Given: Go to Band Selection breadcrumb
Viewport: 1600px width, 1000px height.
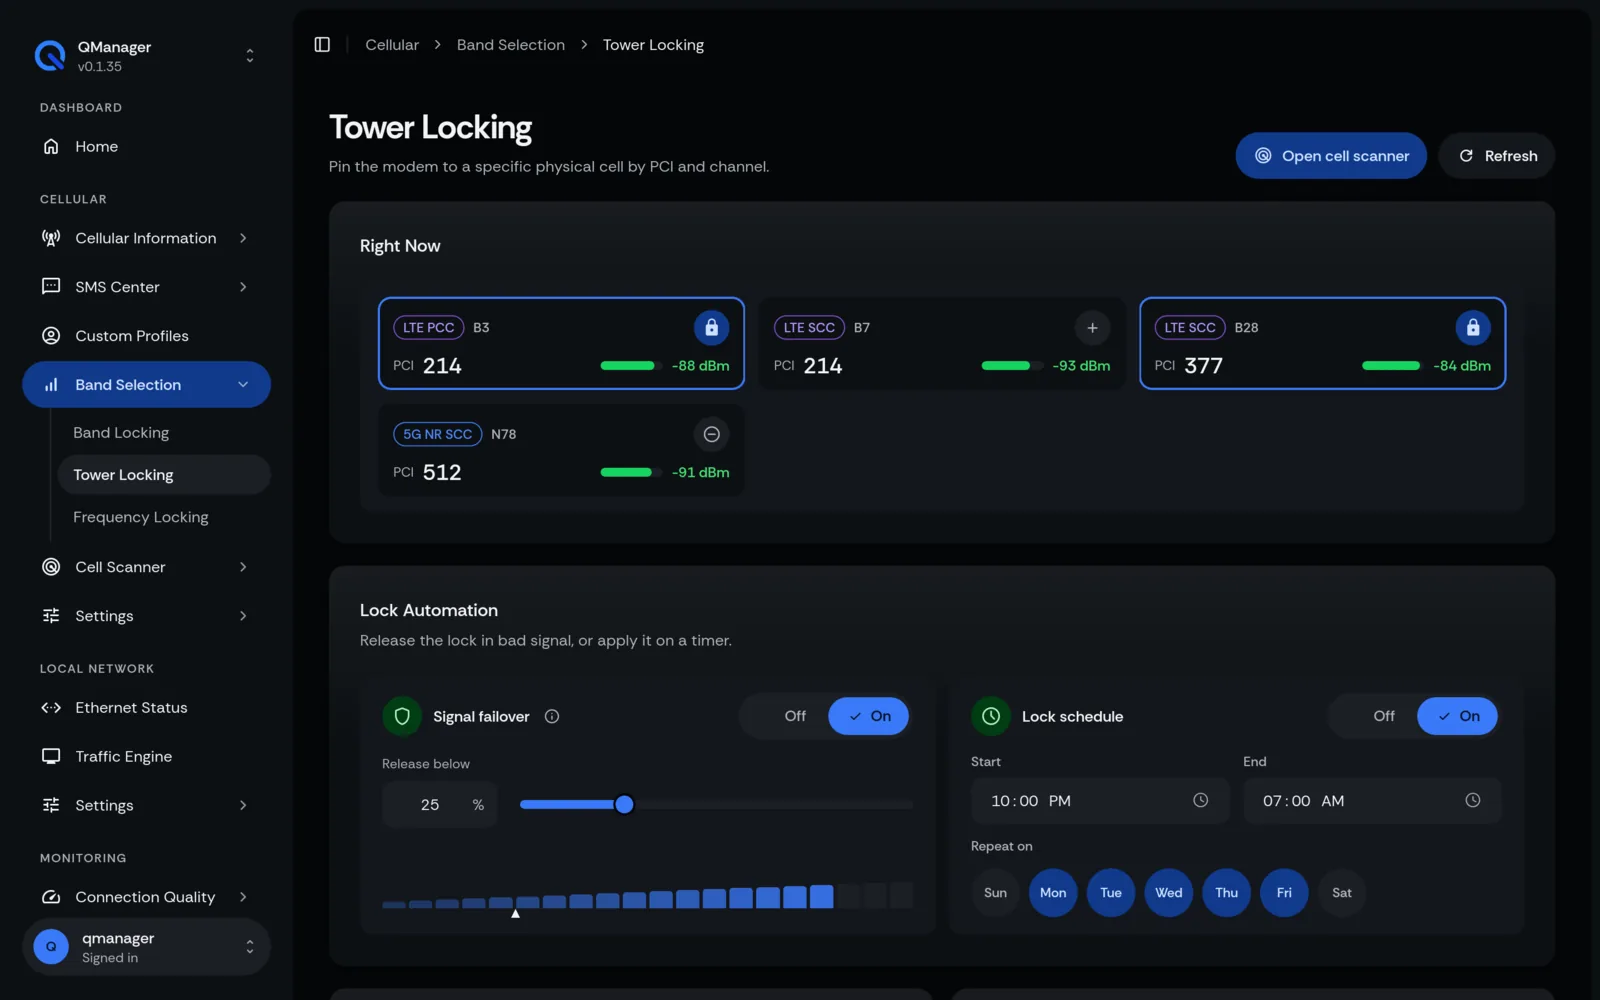Looking at the screenshot, I should 511,45.
